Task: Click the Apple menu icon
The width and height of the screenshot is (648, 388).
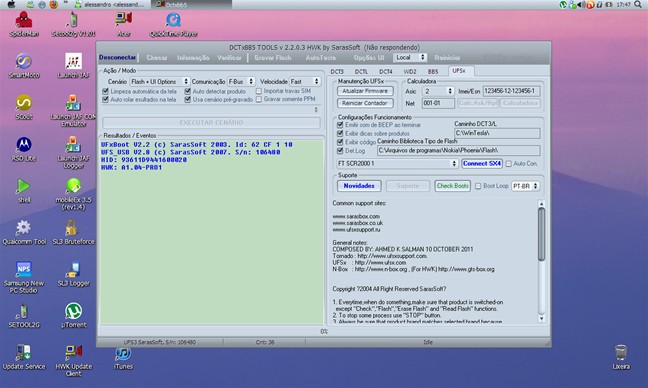Action: point(12,5)
